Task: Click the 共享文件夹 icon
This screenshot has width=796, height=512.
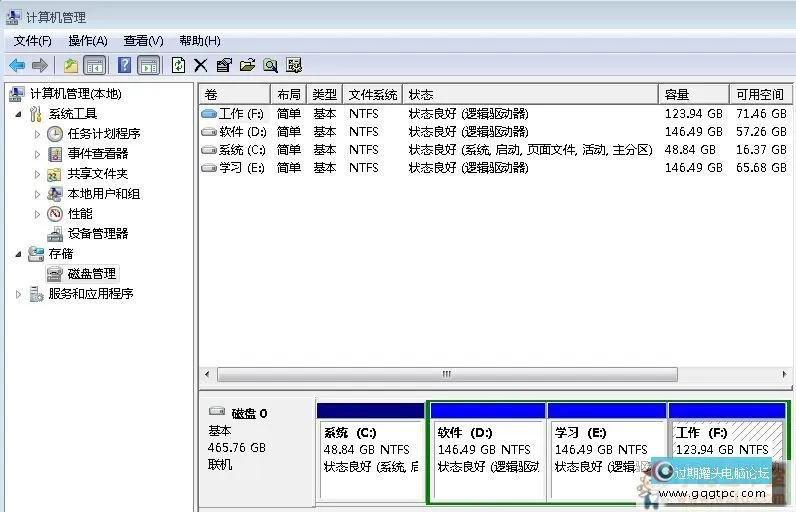Action: pos(54,174)
